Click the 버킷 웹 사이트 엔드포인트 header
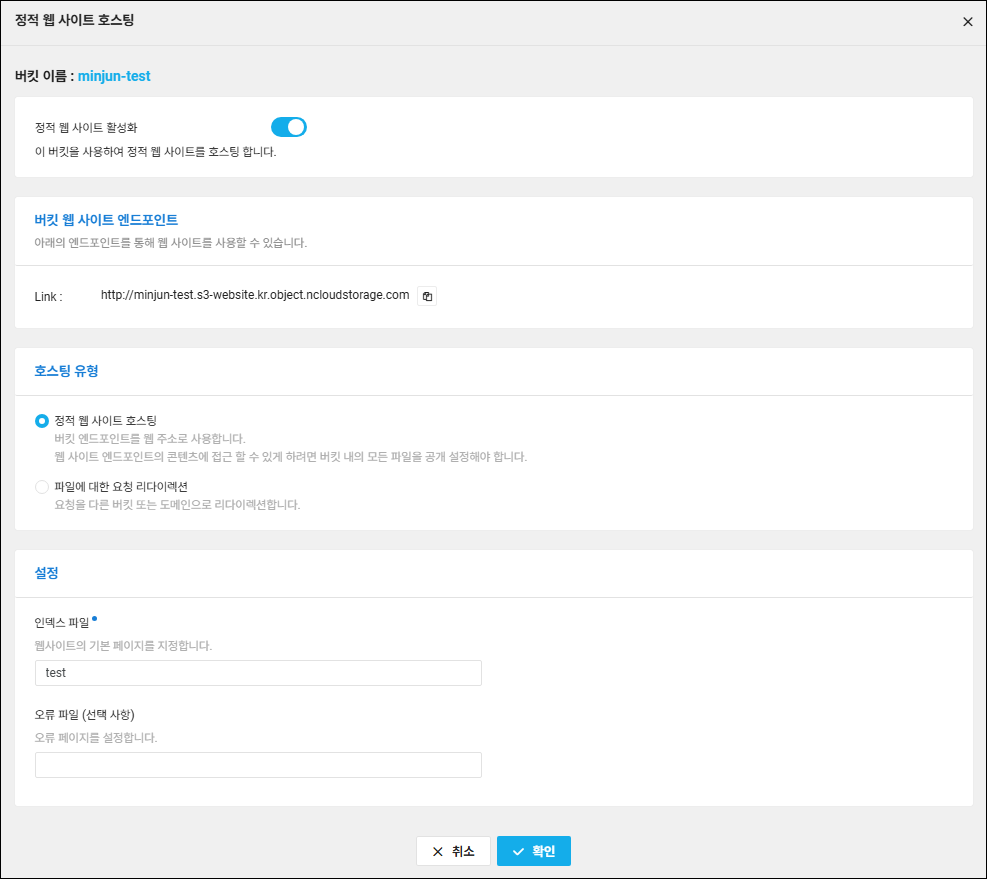987x879 pixels. pos(105,220)
